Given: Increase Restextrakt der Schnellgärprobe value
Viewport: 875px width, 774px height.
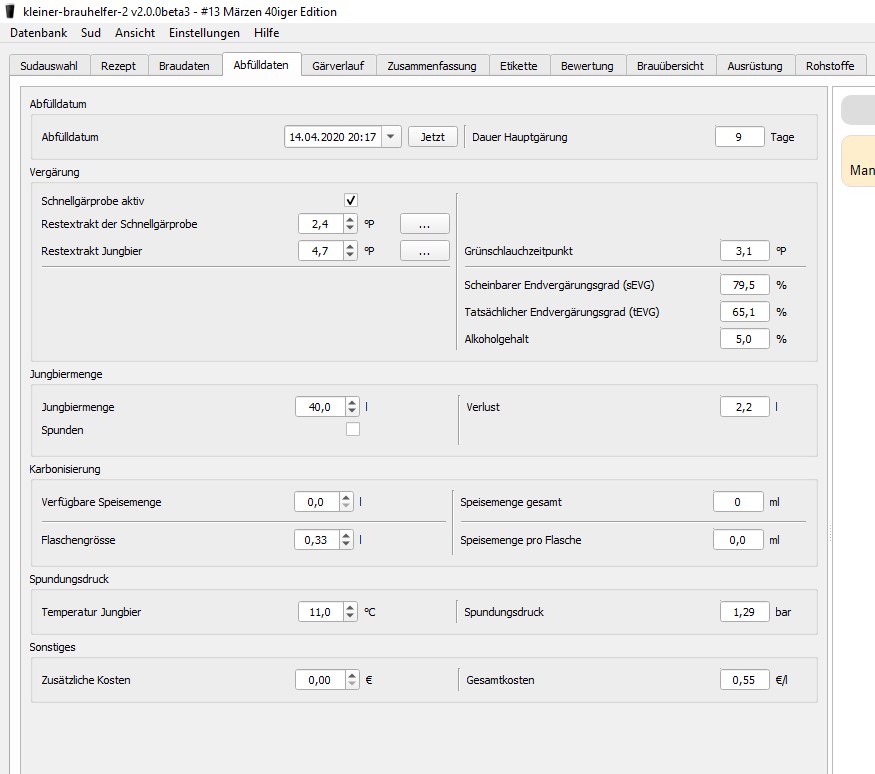Looking at the screenshot, I should 350,219.
